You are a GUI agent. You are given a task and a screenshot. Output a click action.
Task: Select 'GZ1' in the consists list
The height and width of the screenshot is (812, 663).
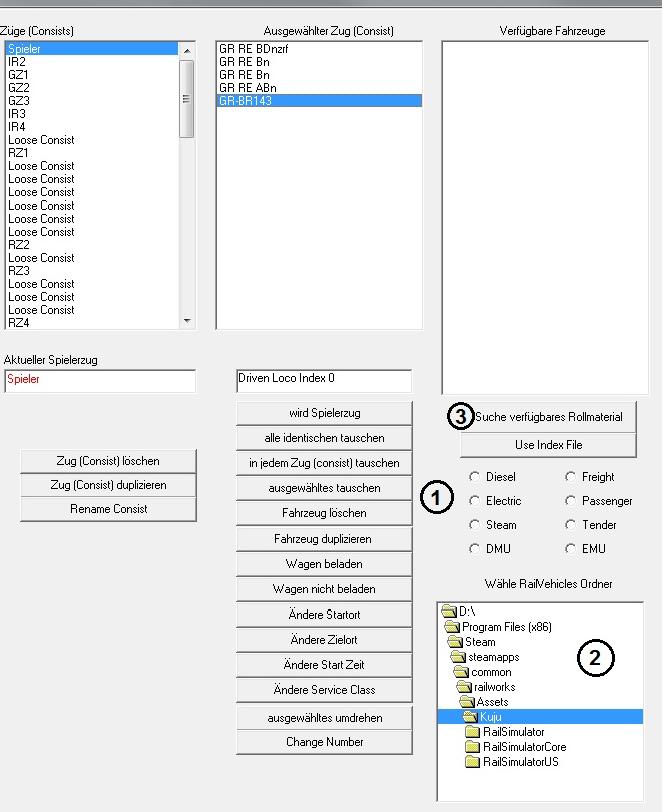pyautogui.click(x=92, y=75)
